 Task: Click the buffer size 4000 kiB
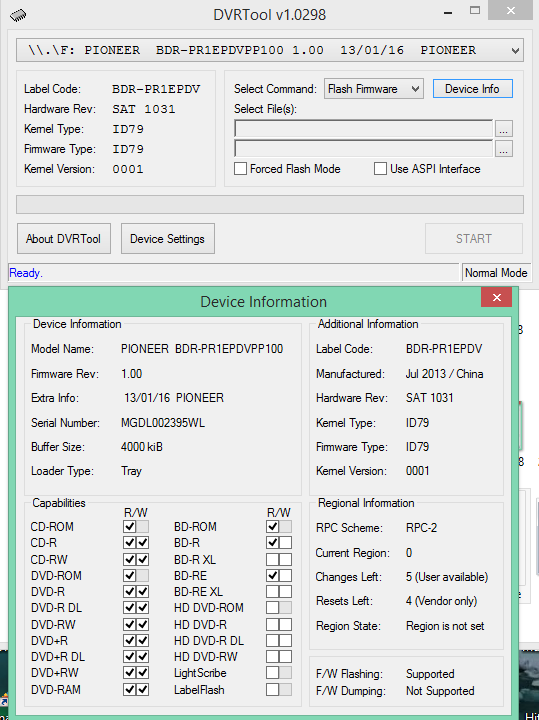tap(141, 447)
